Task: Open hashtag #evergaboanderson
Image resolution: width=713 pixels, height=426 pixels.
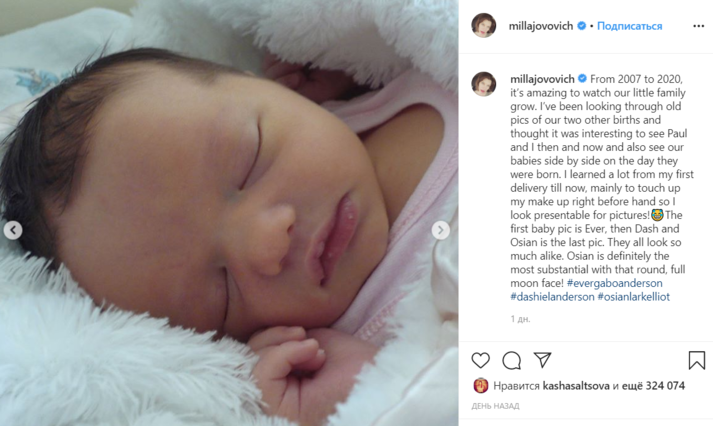Action: tap(614, 283)
